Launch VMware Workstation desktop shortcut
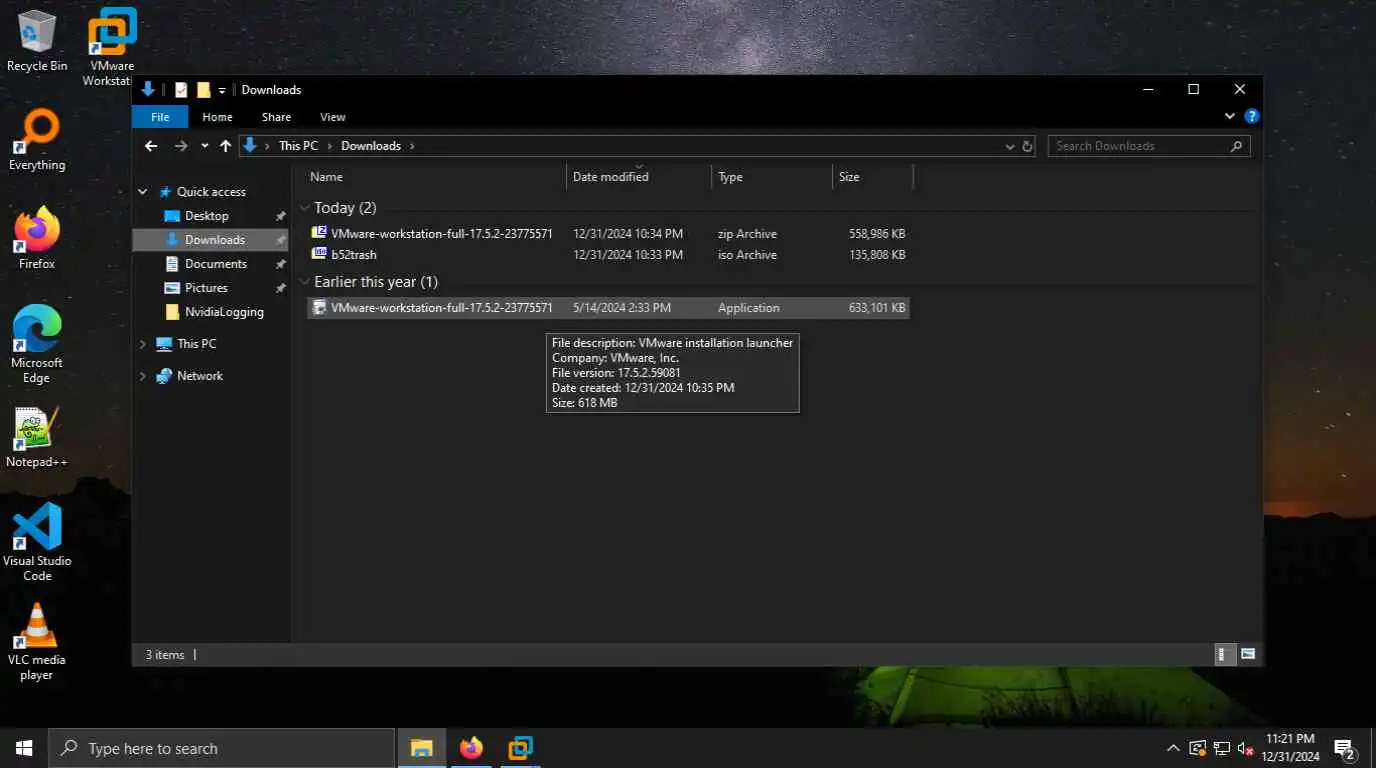 (x=112, y=45)
